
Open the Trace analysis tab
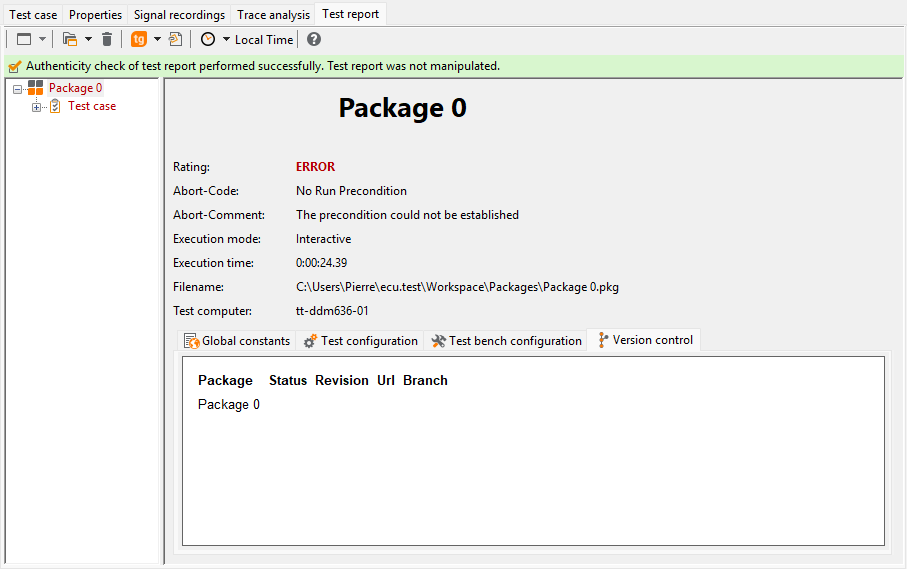point(273,15)
